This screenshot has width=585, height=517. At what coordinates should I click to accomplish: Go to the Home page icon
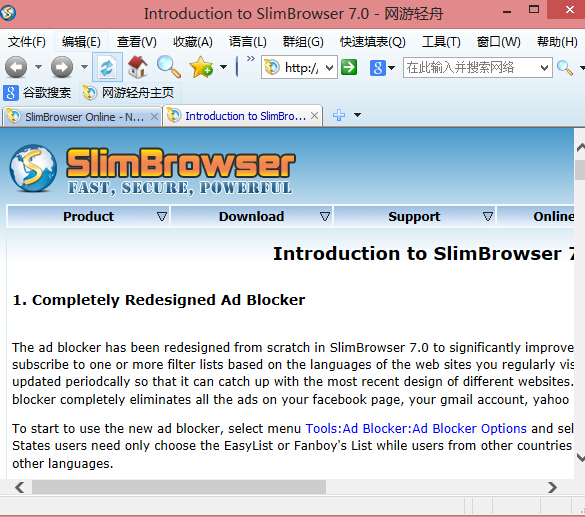138,67
